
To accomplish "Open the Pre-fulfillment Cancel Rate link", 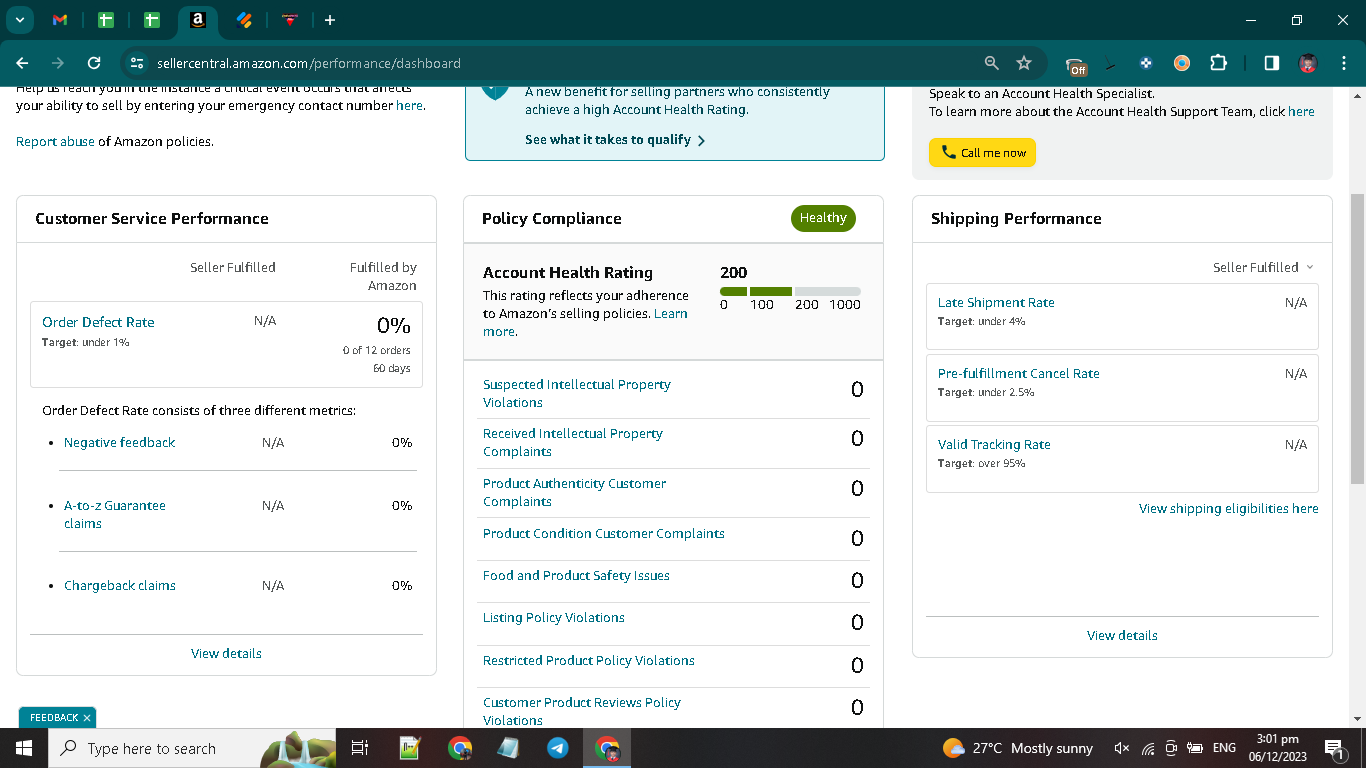I will click(1018, 373).
